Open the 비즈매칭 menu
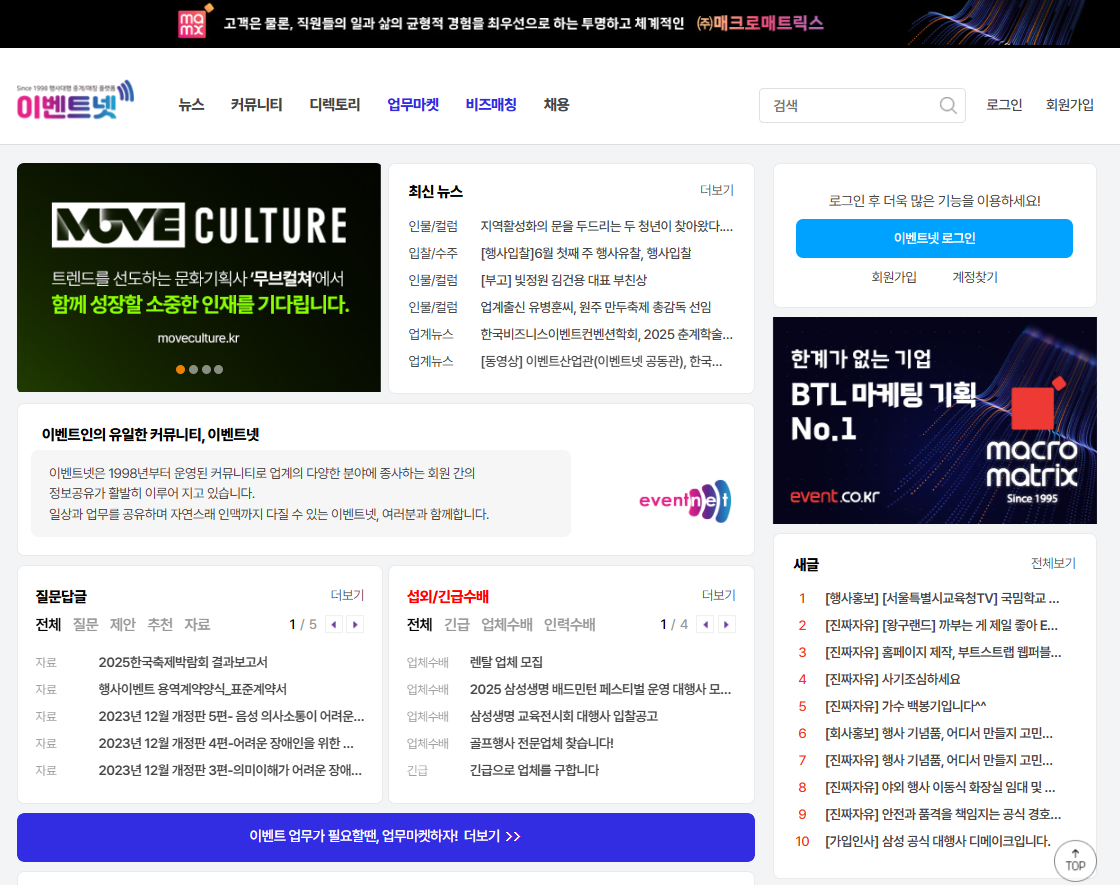This screenshot has height=885, width=1120. point(491,104)
